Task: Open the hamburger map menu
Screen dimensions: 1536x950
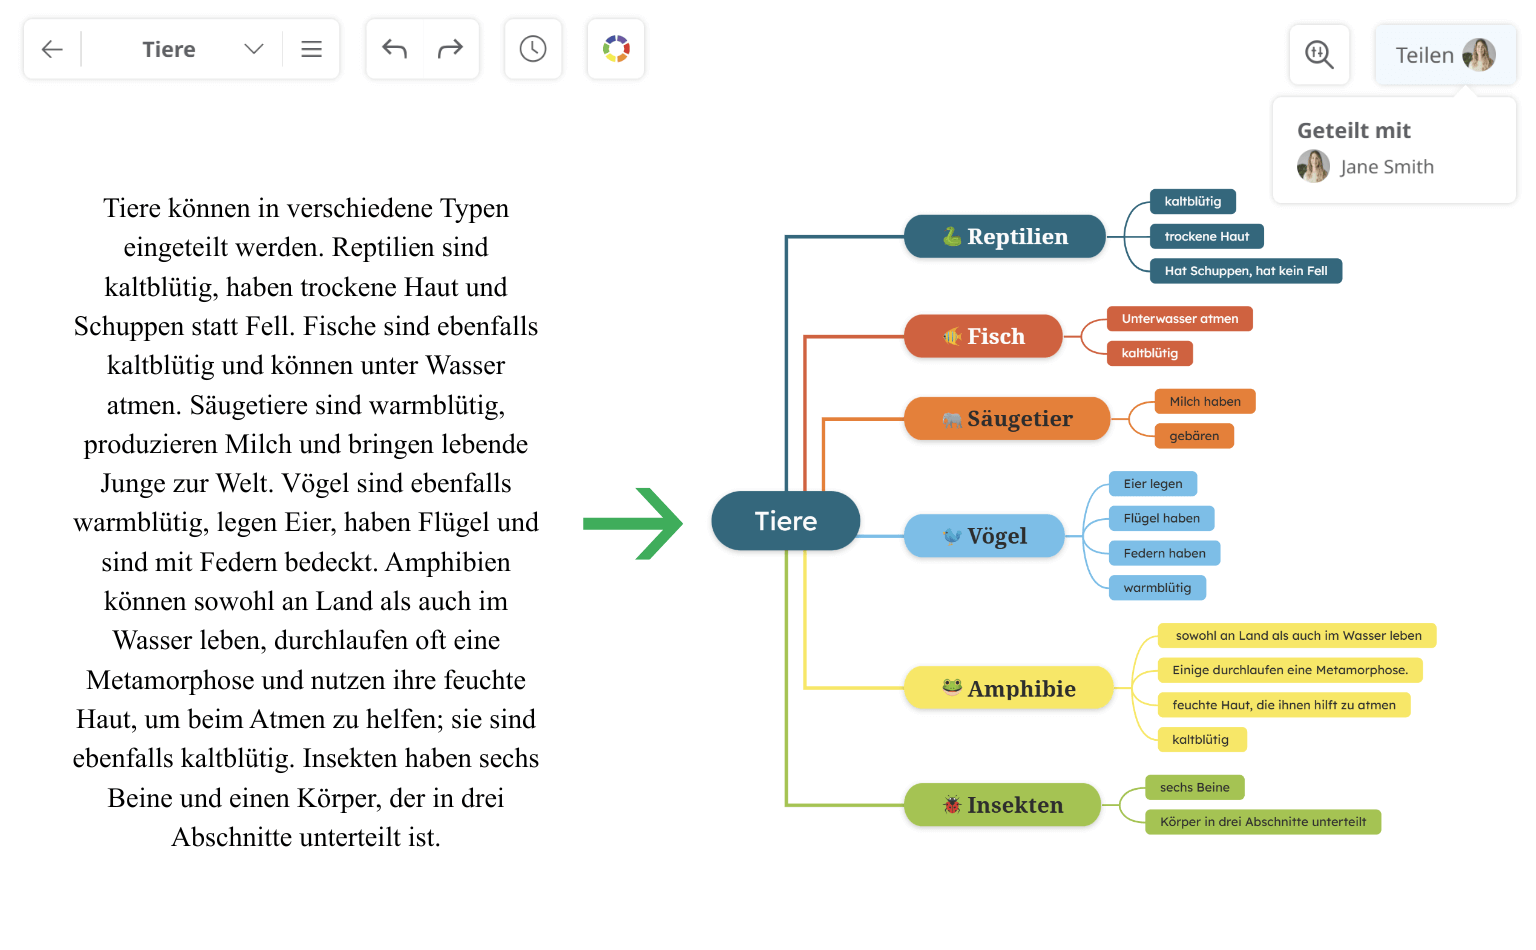Action: click(x=311, y=48)
